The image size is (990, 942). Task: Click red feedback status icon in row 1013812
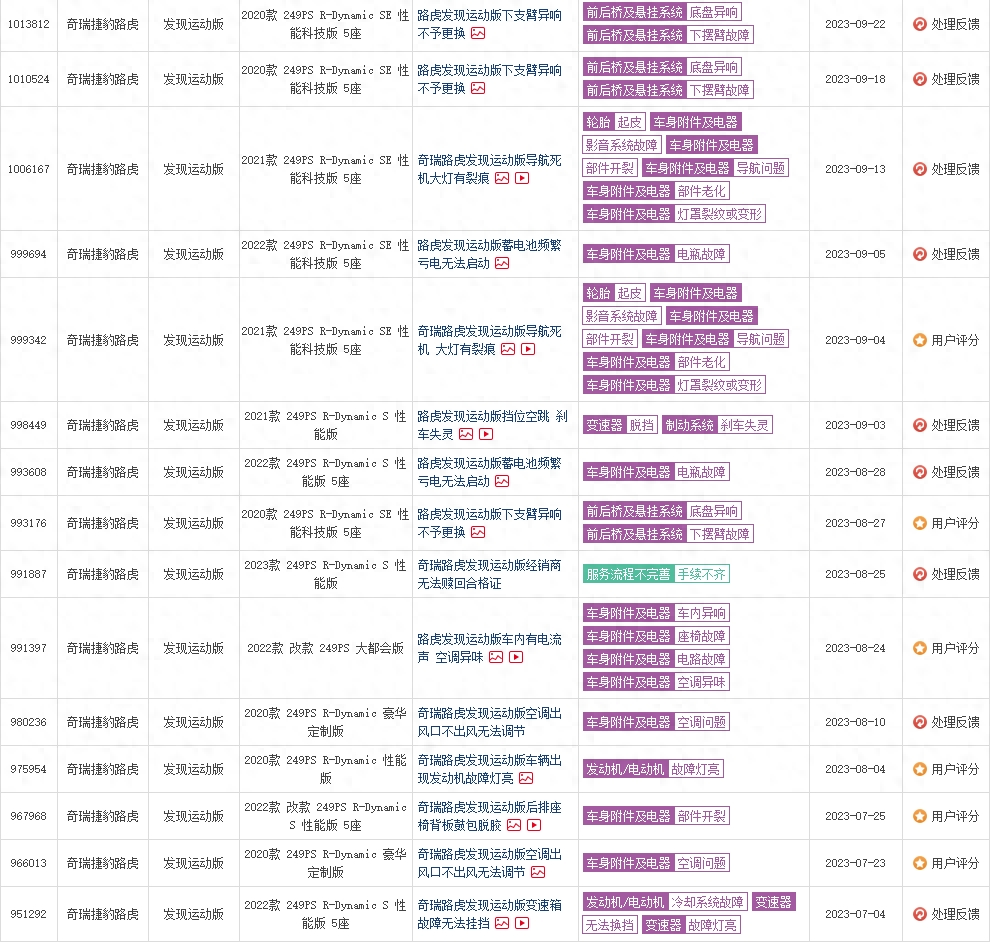920,24
